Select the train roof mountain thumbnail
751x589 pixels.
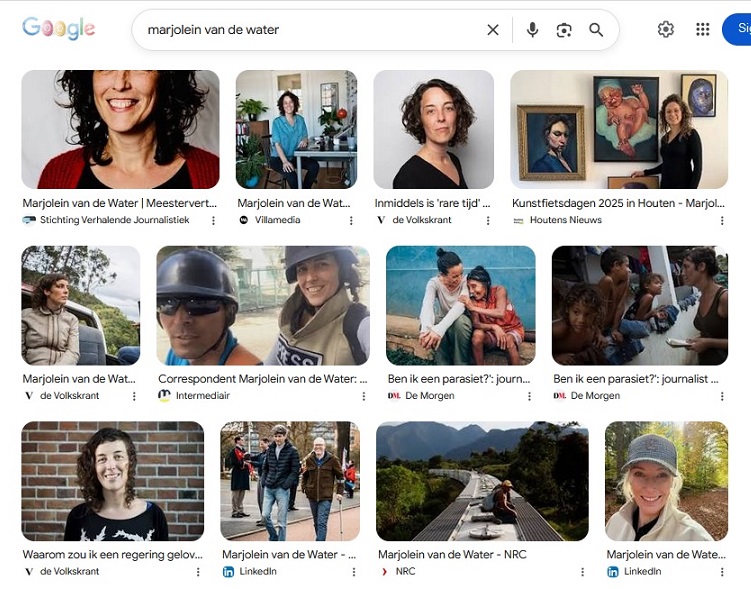pos(482,481)
